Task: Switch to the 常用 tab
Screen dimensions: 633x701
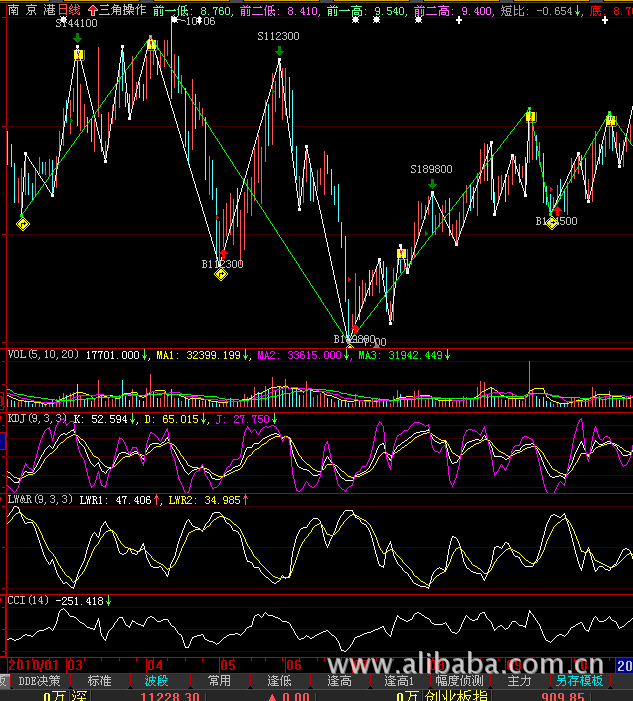Action: pos(219,681)
